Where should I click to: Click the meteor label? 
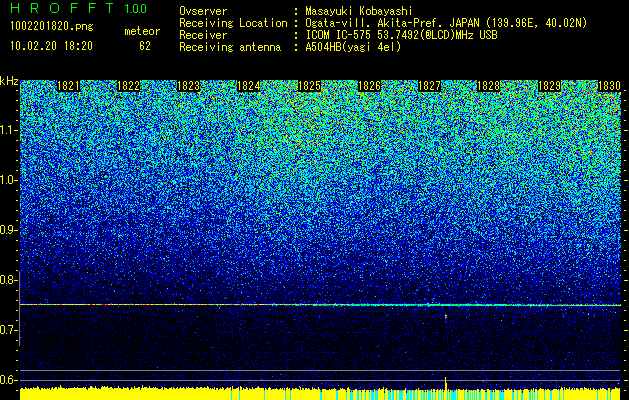[142, 31]
